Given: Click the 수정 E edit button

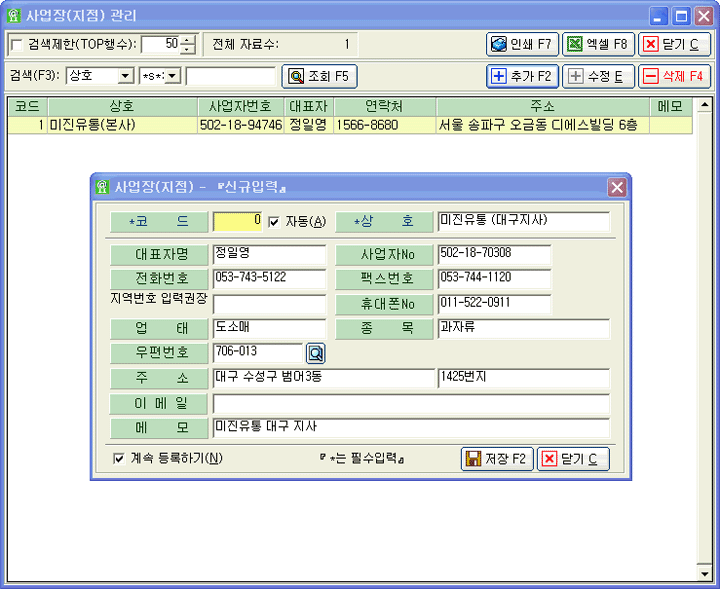Looking at the screenshot, I should pyautogui.click(x=598, y=76).
